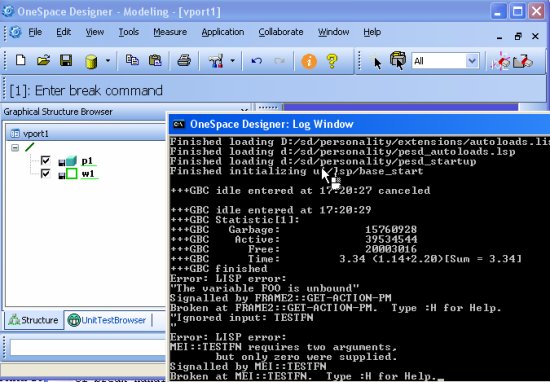Click the blue cube icon of p1
Image resolution: width=550 pixels, height=382 pixels.
(71, 161)
